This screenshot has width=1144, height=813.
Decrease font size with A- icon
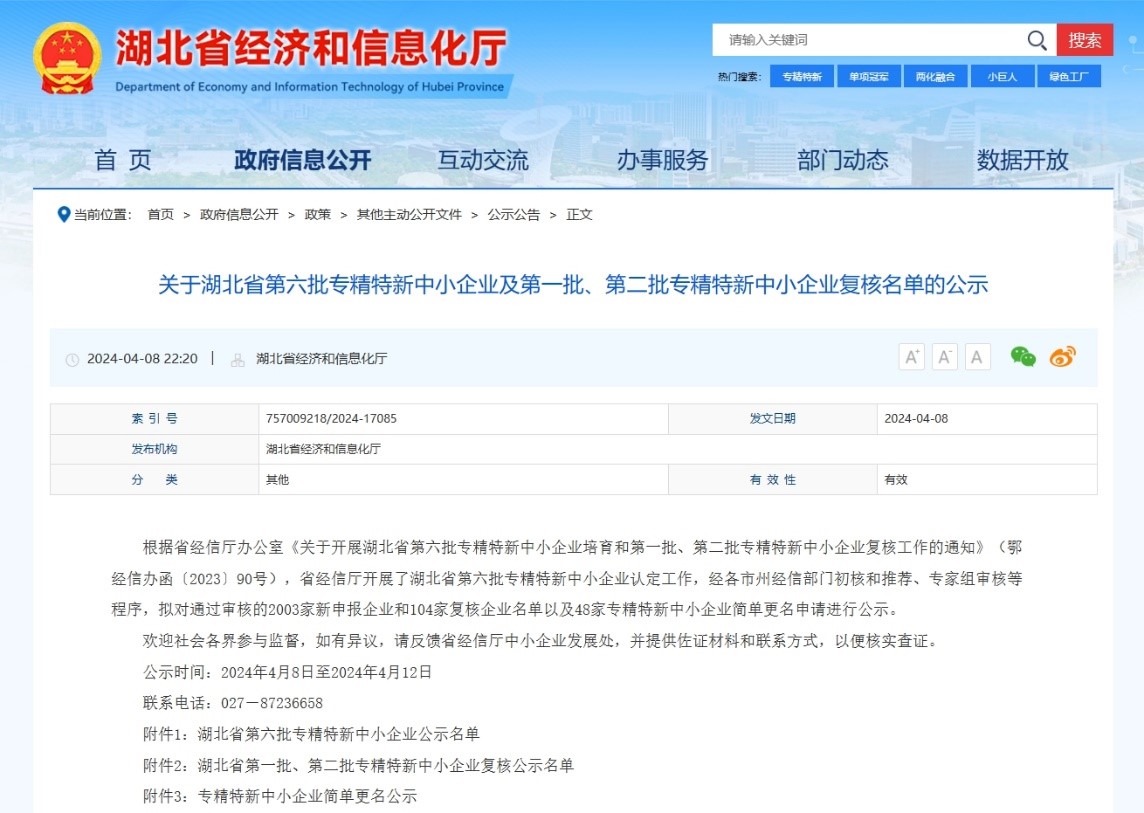pyautogui.click(x=945, y=357)
